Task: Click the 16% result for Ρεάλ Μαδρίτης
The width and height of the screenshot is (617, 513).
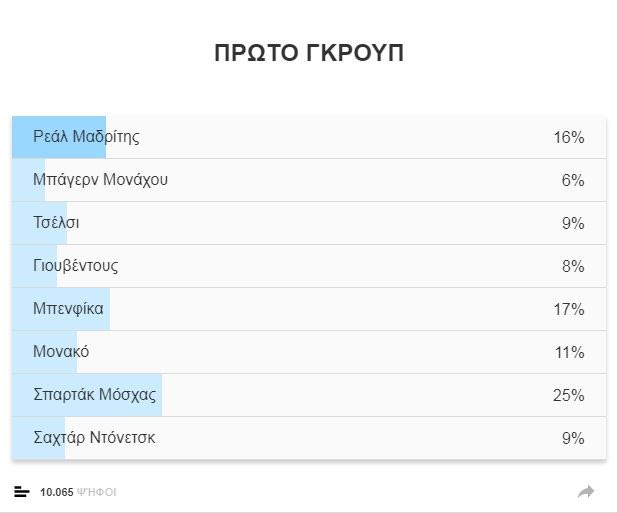Action: click(568, 137)
